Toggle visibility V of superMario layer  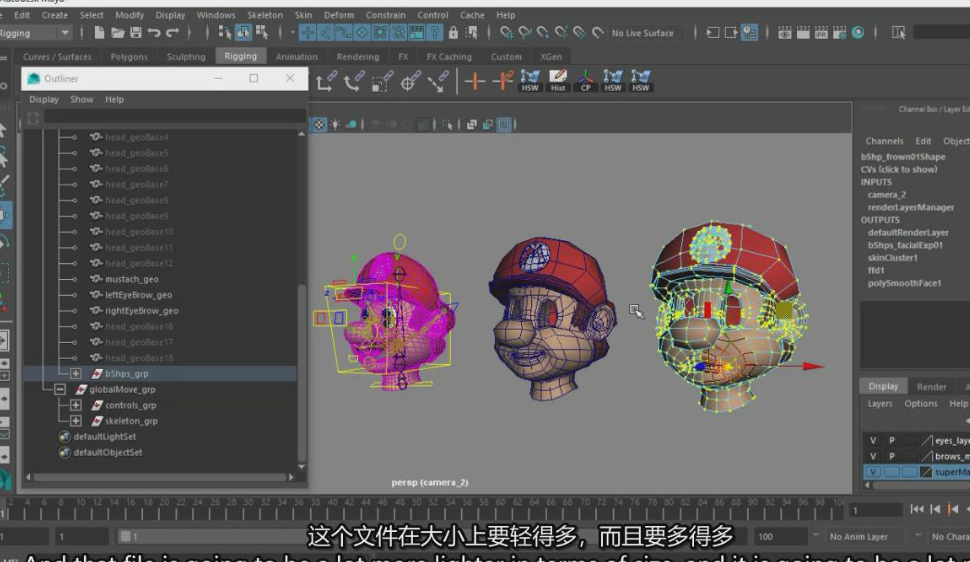click(x=873, y=472)
